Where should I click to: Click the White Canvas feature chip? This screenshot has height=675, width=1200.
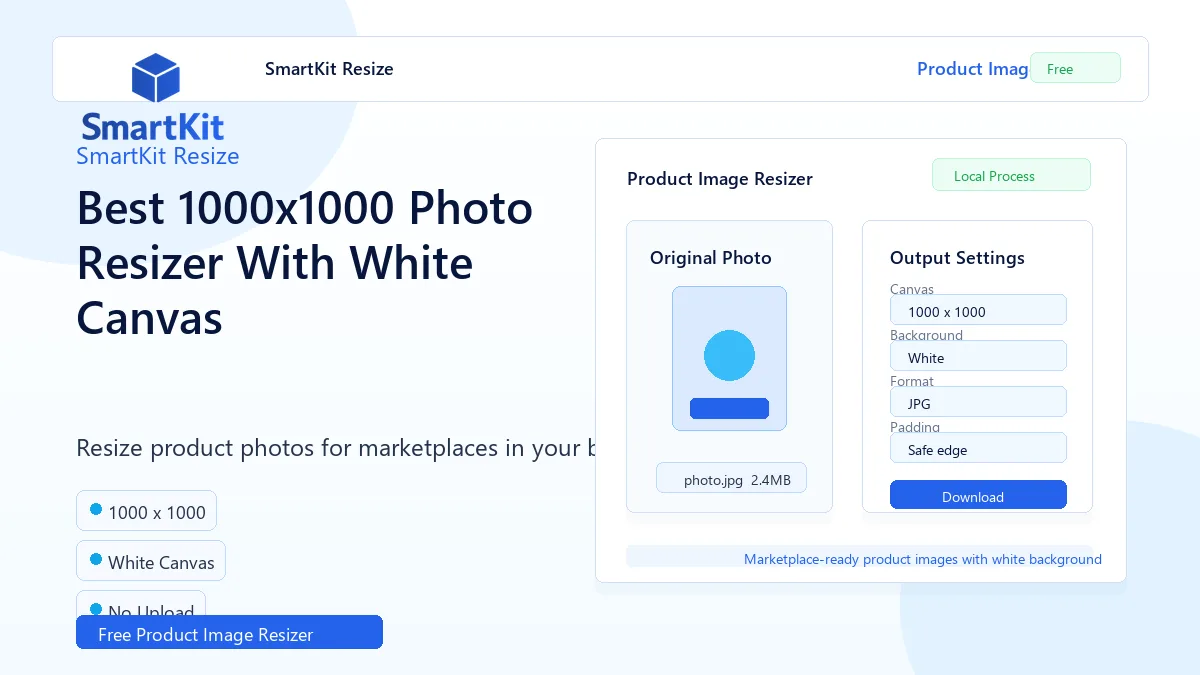tap(151, 561)
